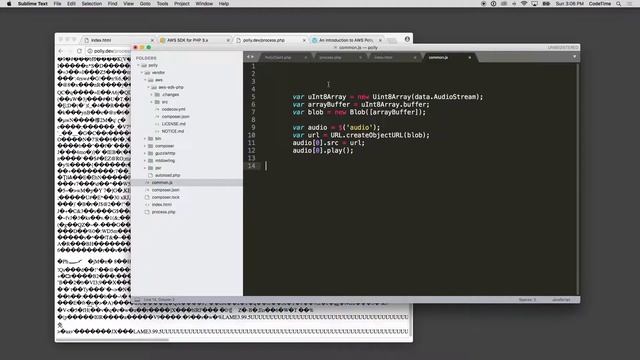The width and height of the screenshot is (640, 360).
Task: Click line number 5 in the gutter
Action: (x=253, y=97)
